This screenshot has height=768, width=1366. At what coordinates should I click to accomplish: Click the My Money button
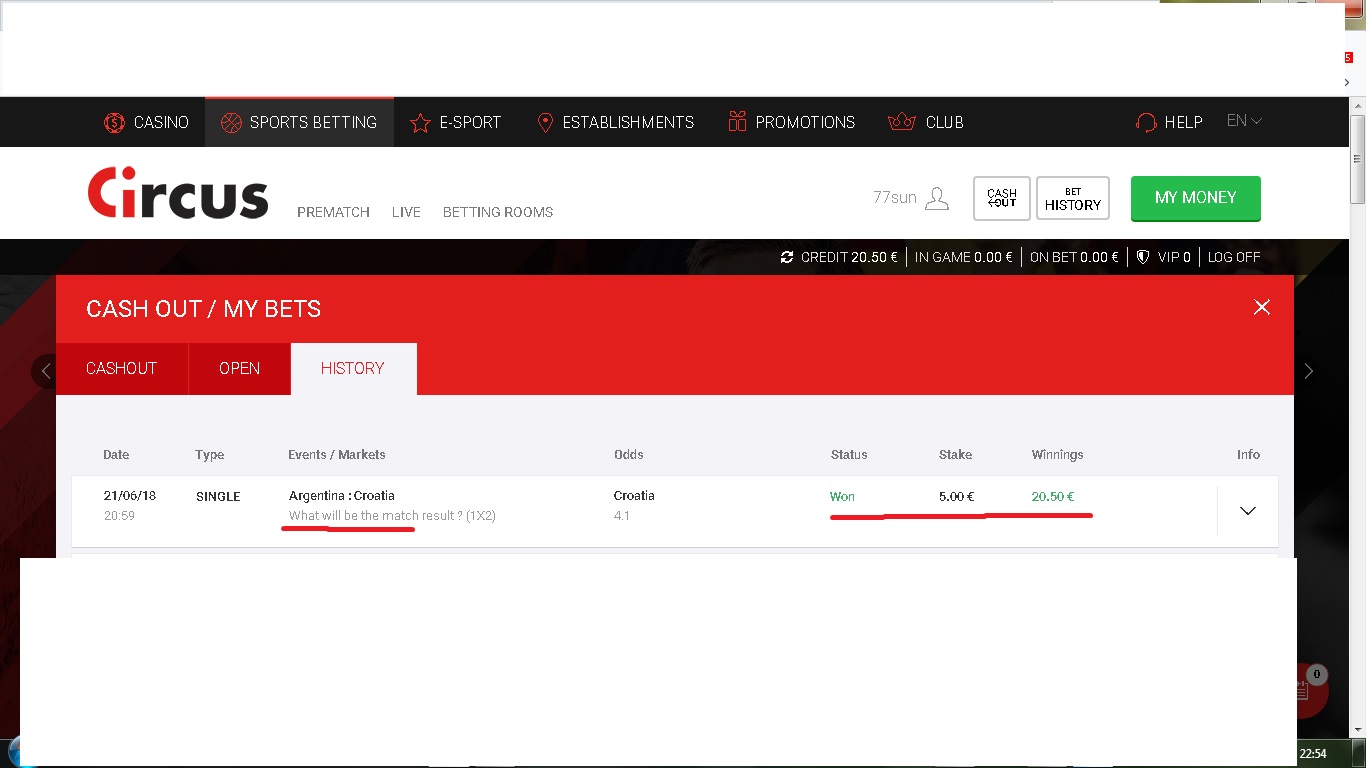coord(1196,198)
